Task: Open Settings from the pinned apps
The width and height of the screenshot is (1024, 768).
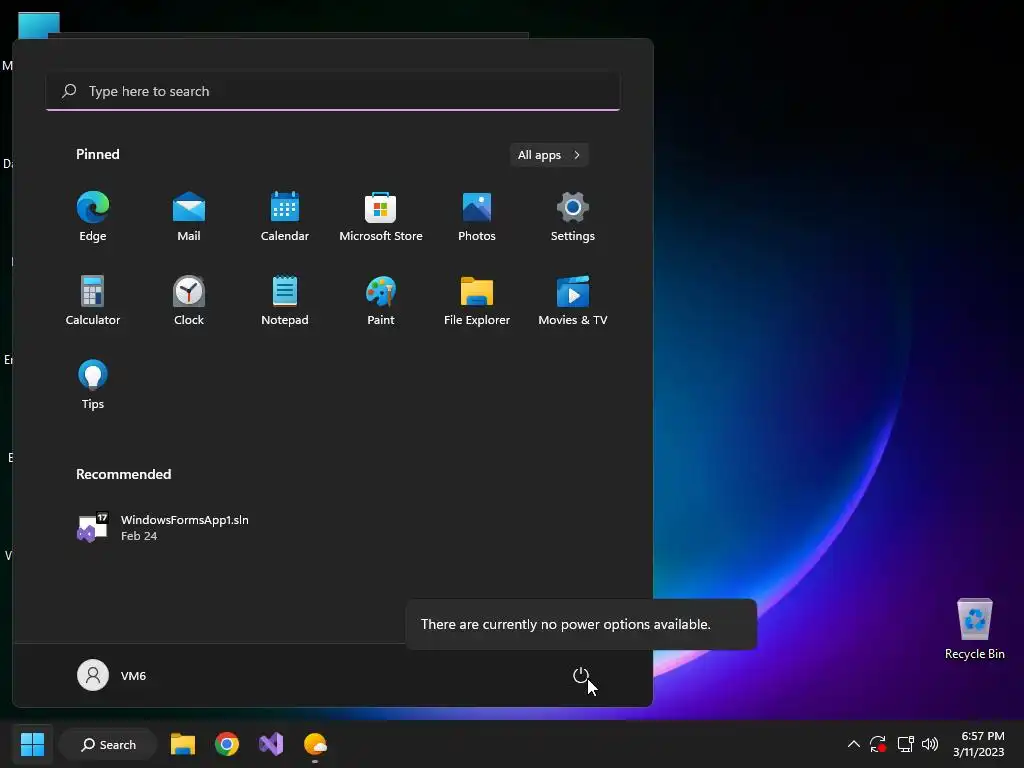Action: click(x=573, y=216)
